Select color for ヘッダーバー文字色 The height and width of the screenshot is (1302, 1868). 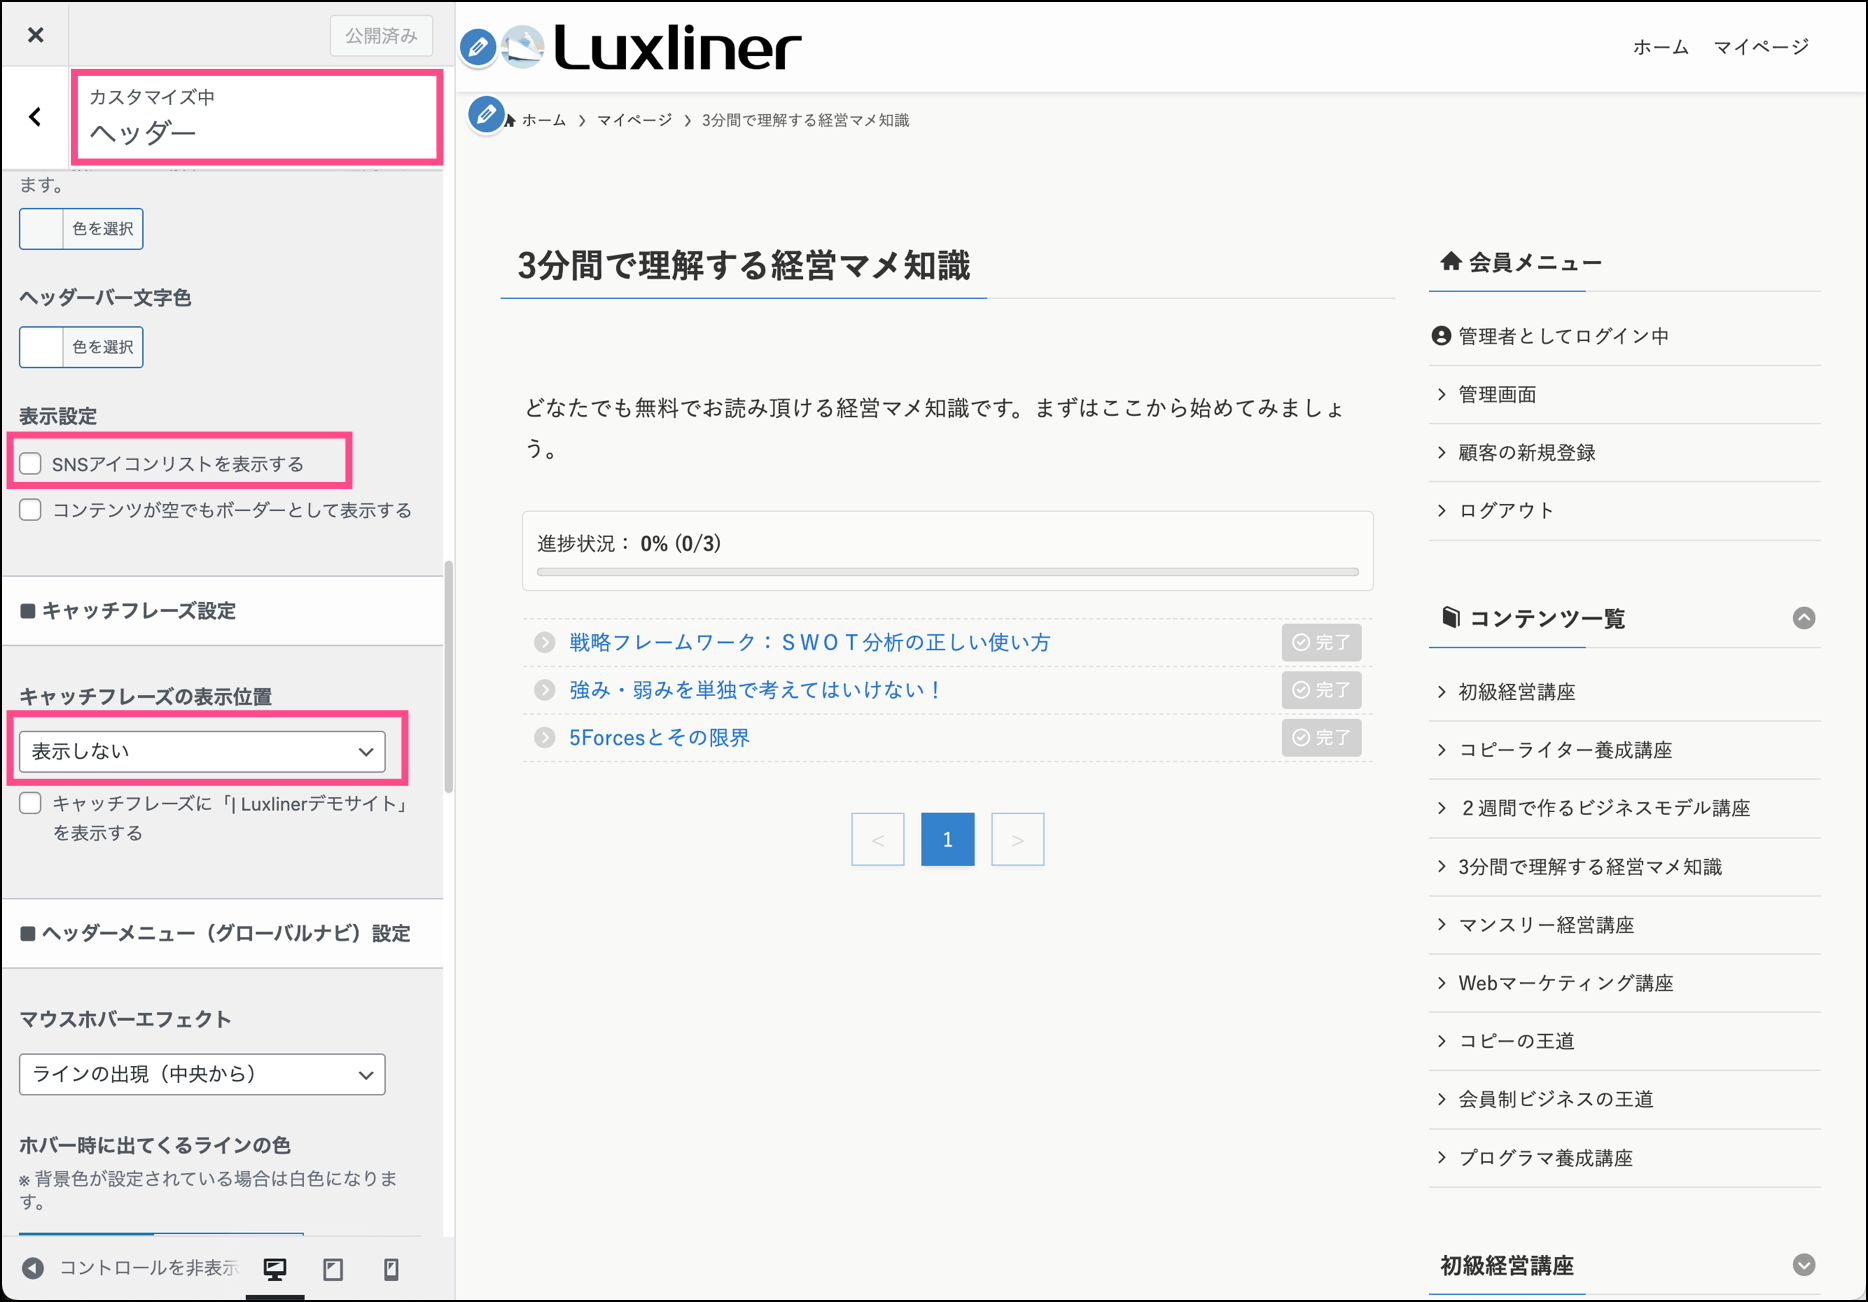82,347
